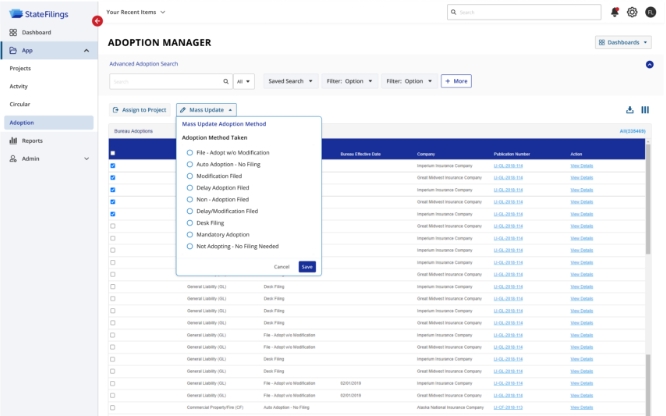Click the magnifier icon in adoption search
Image resolution: width=666 pixels, height=416 pixels.
[226, 81]
